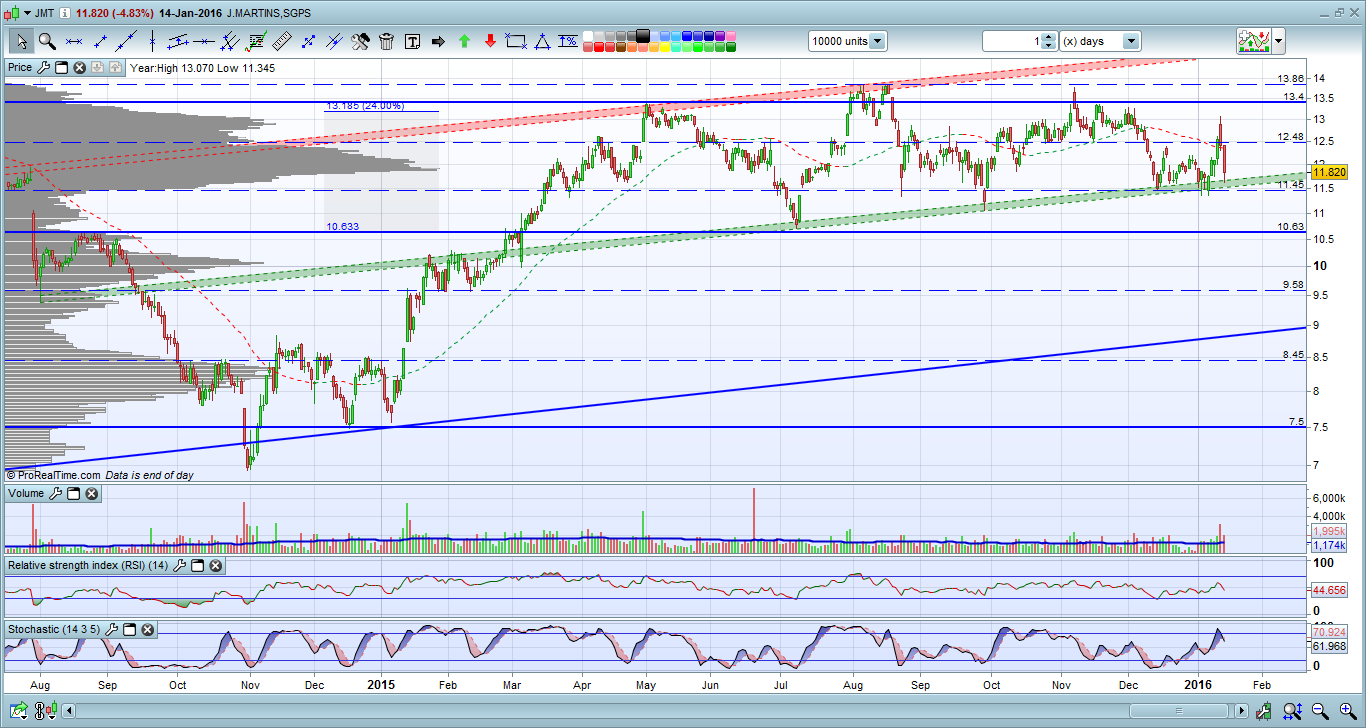
Task: Select the percentage retracement tool
Action: (x=568, y=41)
